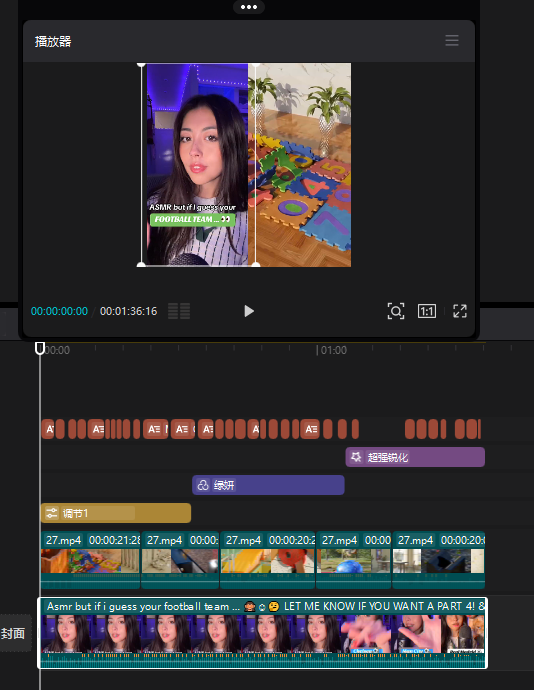Viewport: 534px width, 690px height.
Task: Open the preview zoom magnifier-frame icon
Action: (x=396, y=311)
